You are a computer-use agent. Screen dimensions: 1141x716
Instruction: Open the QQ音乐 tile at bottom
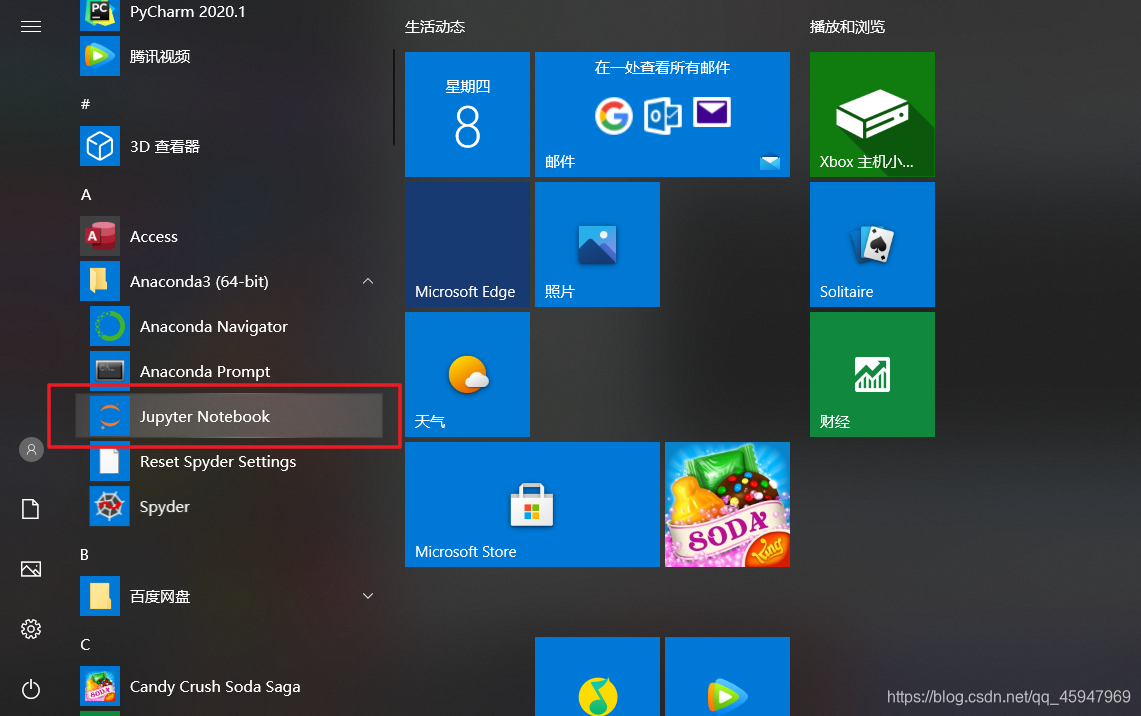point(597,677)
